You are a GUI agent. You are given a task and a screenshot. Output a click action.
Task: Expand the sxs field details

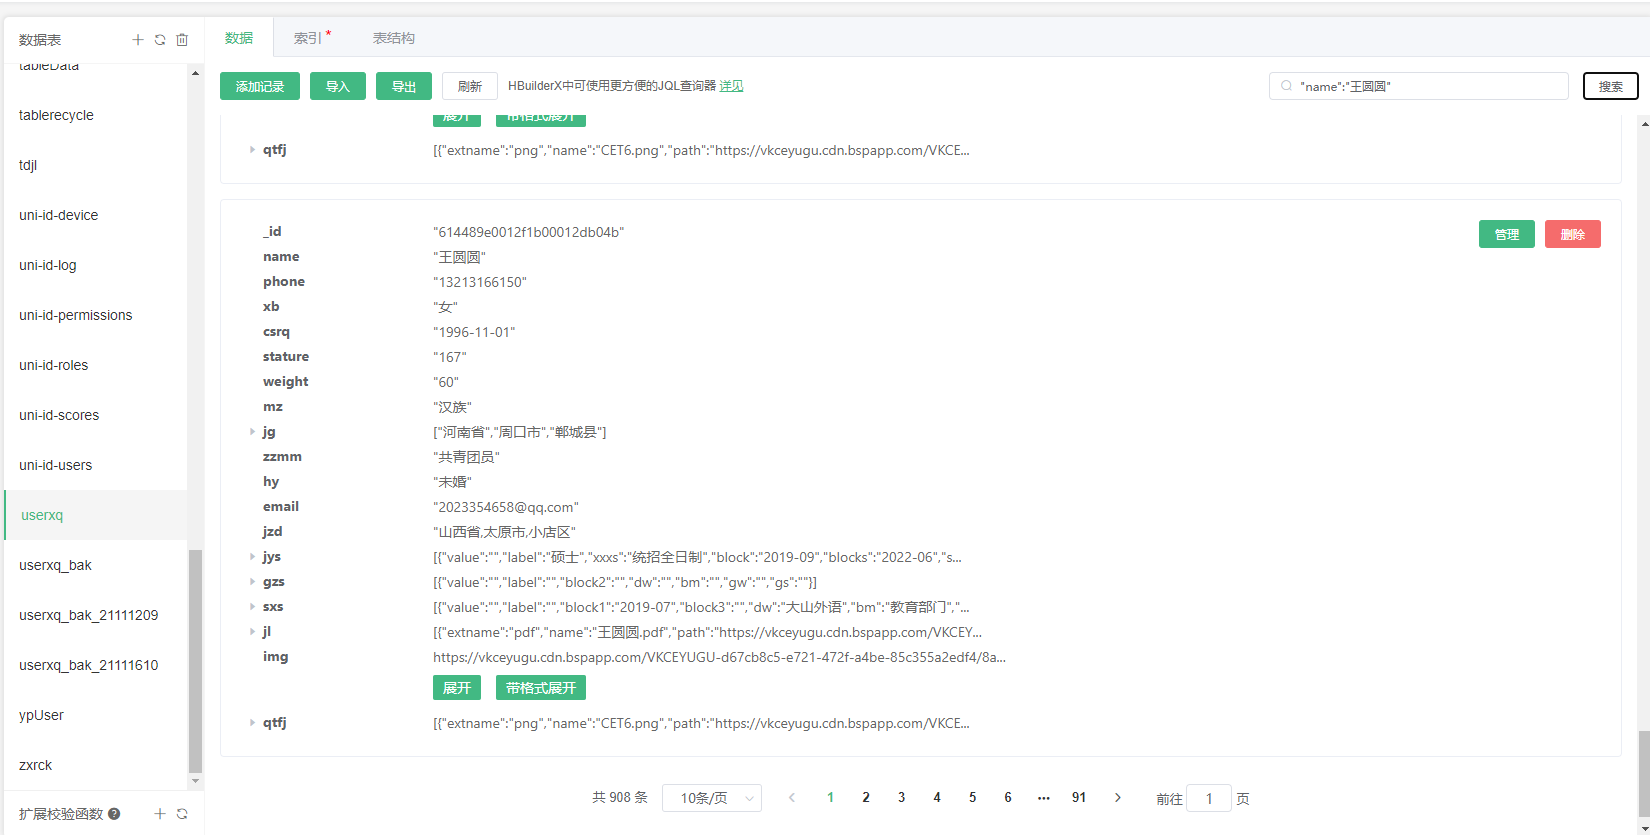click(252, 607)
